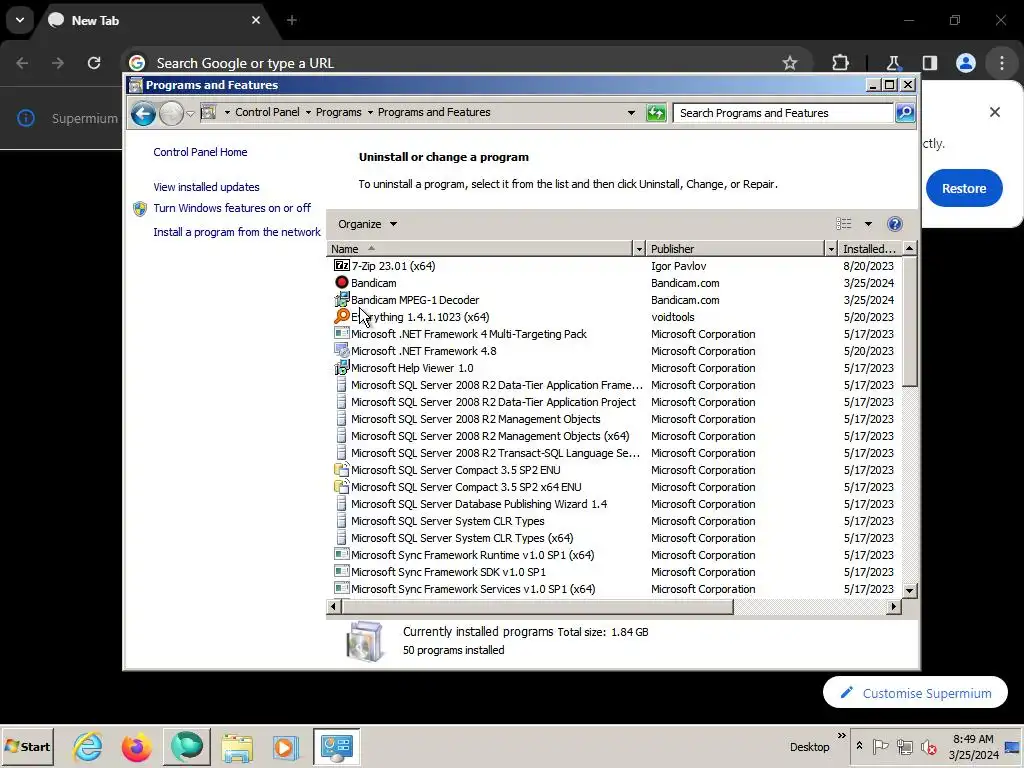Click the horizontal scrollbar thumb in program list

click(537, 607)
